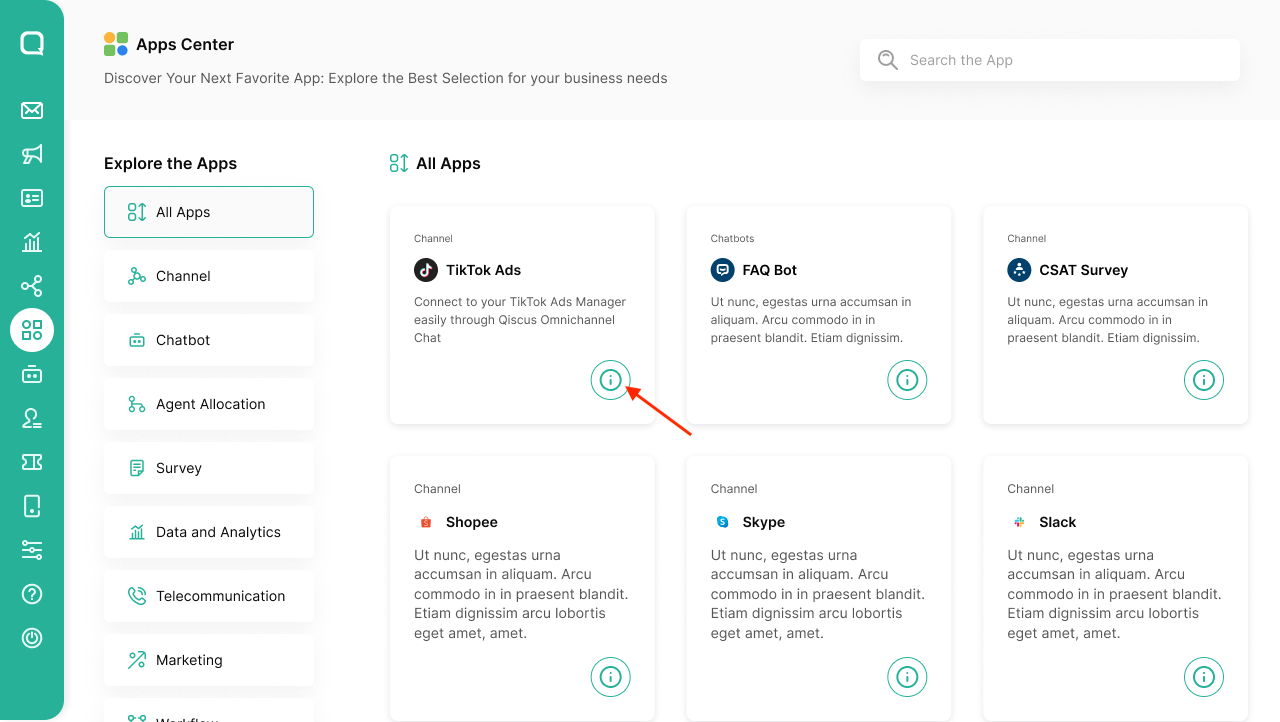This screenshot has height=722, width=1280.
Task: Click the Shopee card description text
Action: [521, 594]
